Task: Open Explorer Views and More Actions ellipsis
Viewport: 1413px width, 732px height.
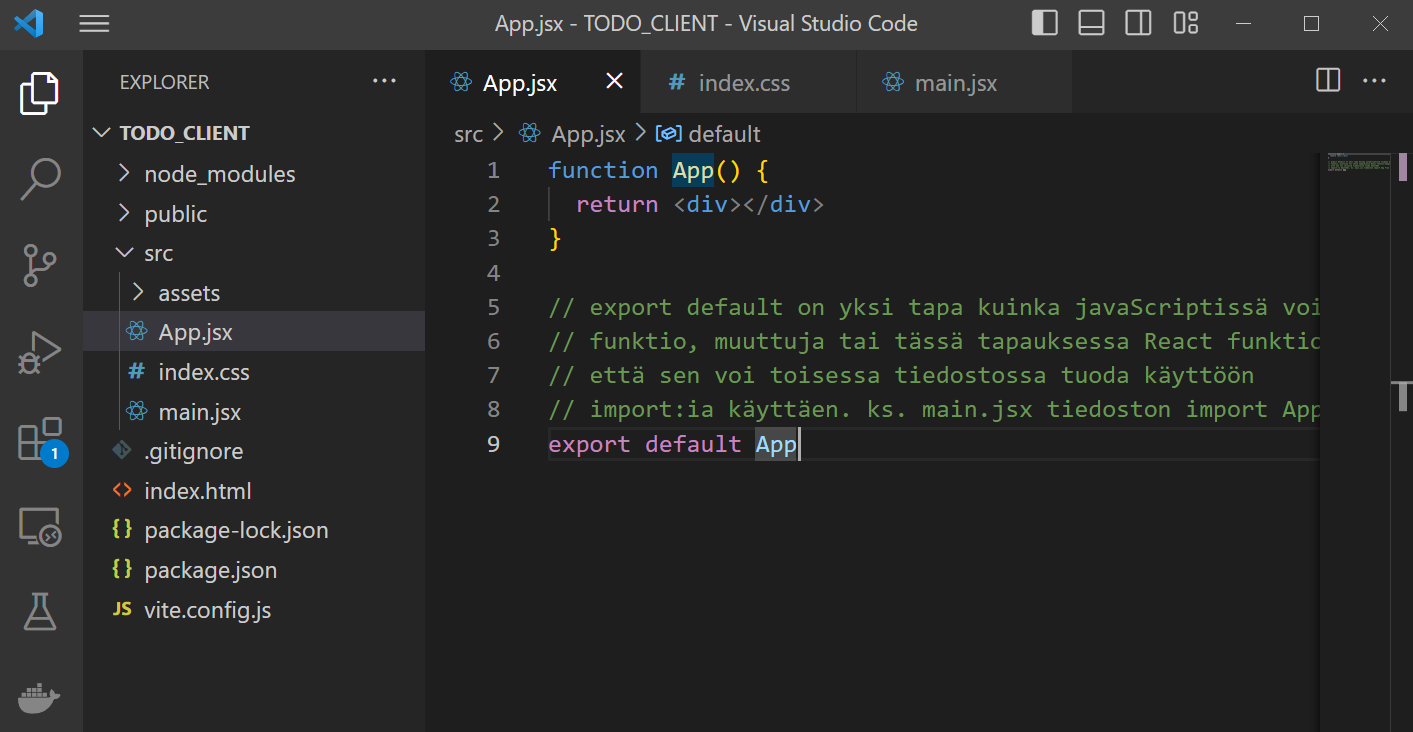Action: [x=385, y=81]
